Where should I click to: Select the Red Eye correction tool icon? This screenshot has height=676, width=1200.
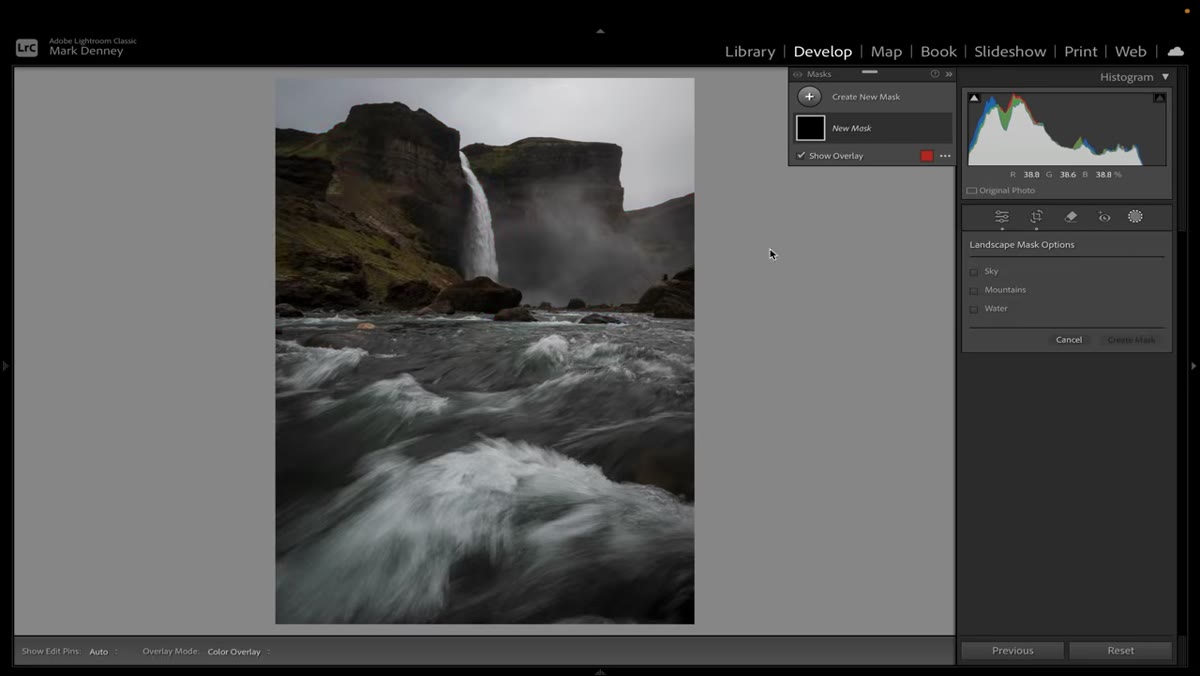pos(1104,217)
